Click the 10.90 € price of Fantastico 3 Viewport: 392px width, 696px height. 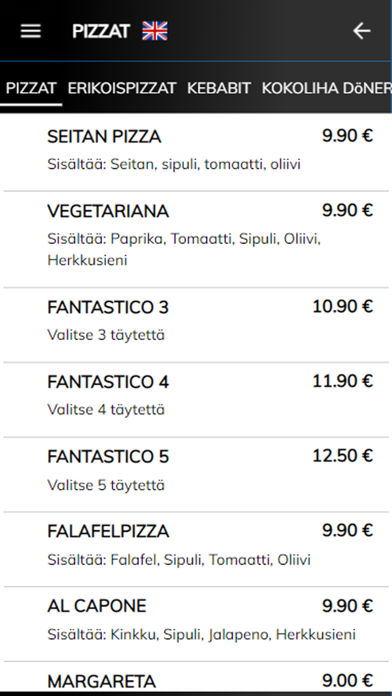[x=342, y=306]
